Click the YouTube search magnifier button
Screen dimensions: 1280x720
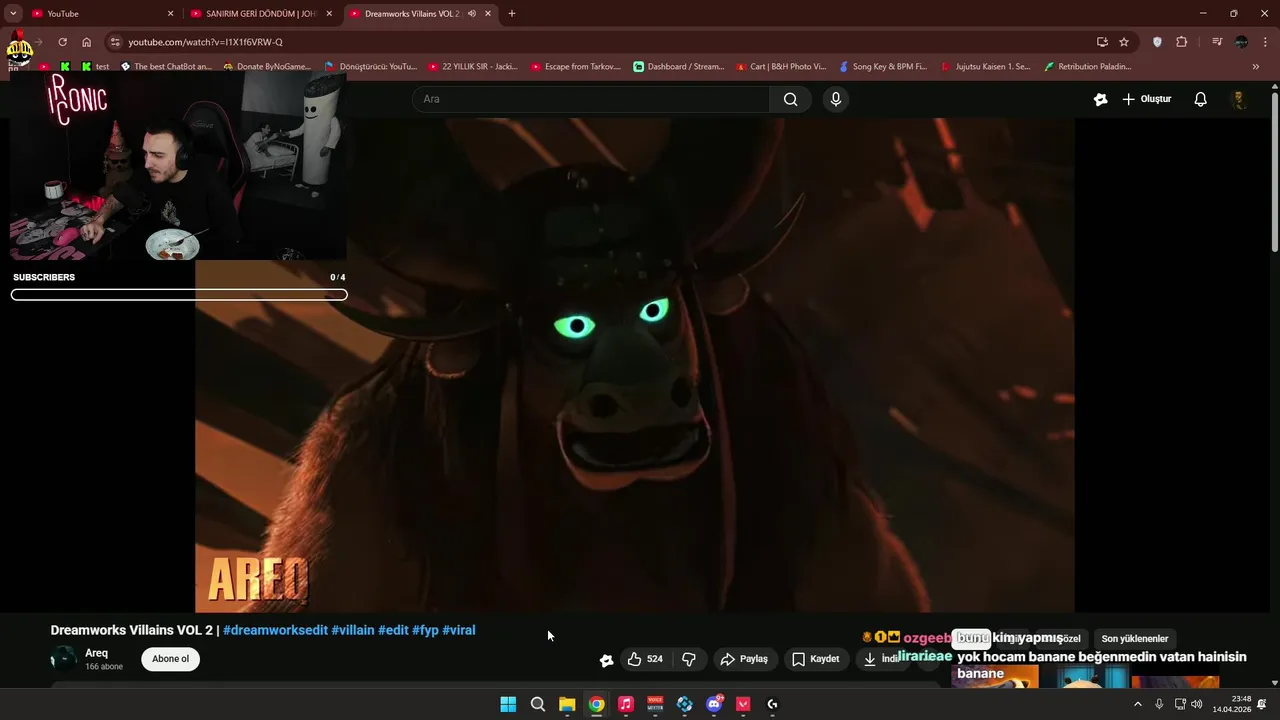pyautogui.click(x=790, y=99)
